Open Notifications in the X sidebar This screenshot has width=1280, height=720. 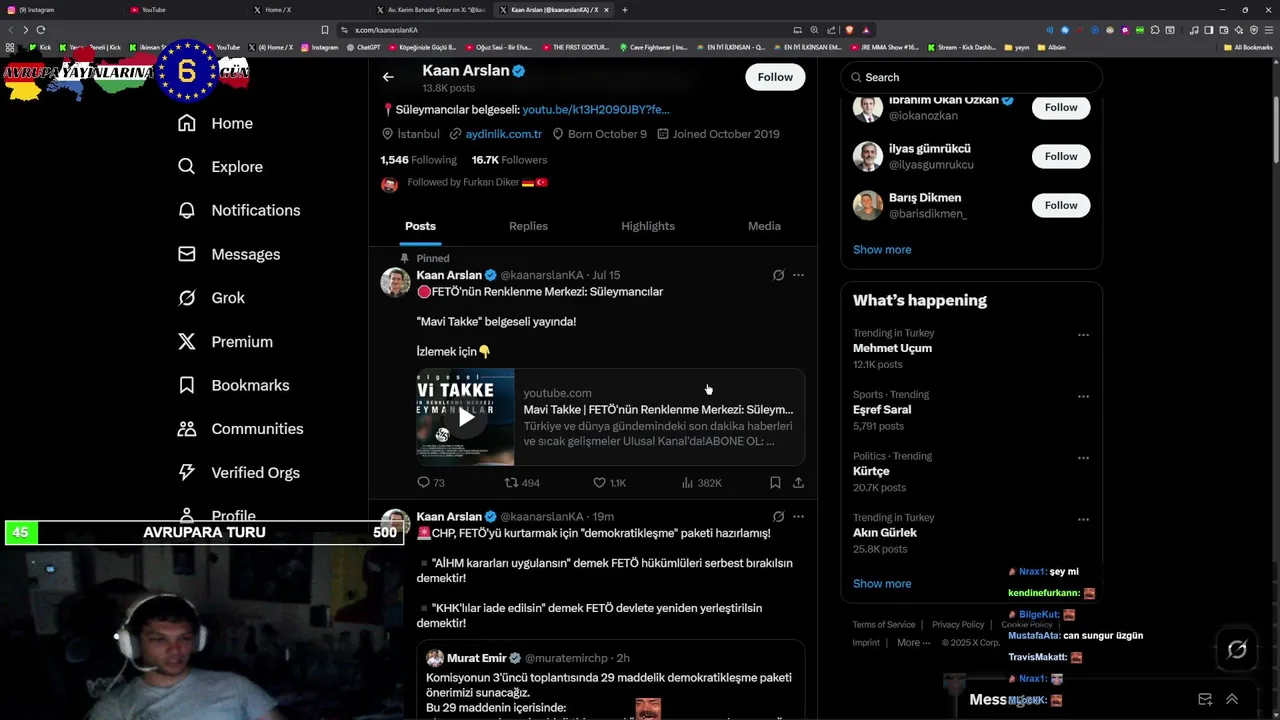(239, 210)
